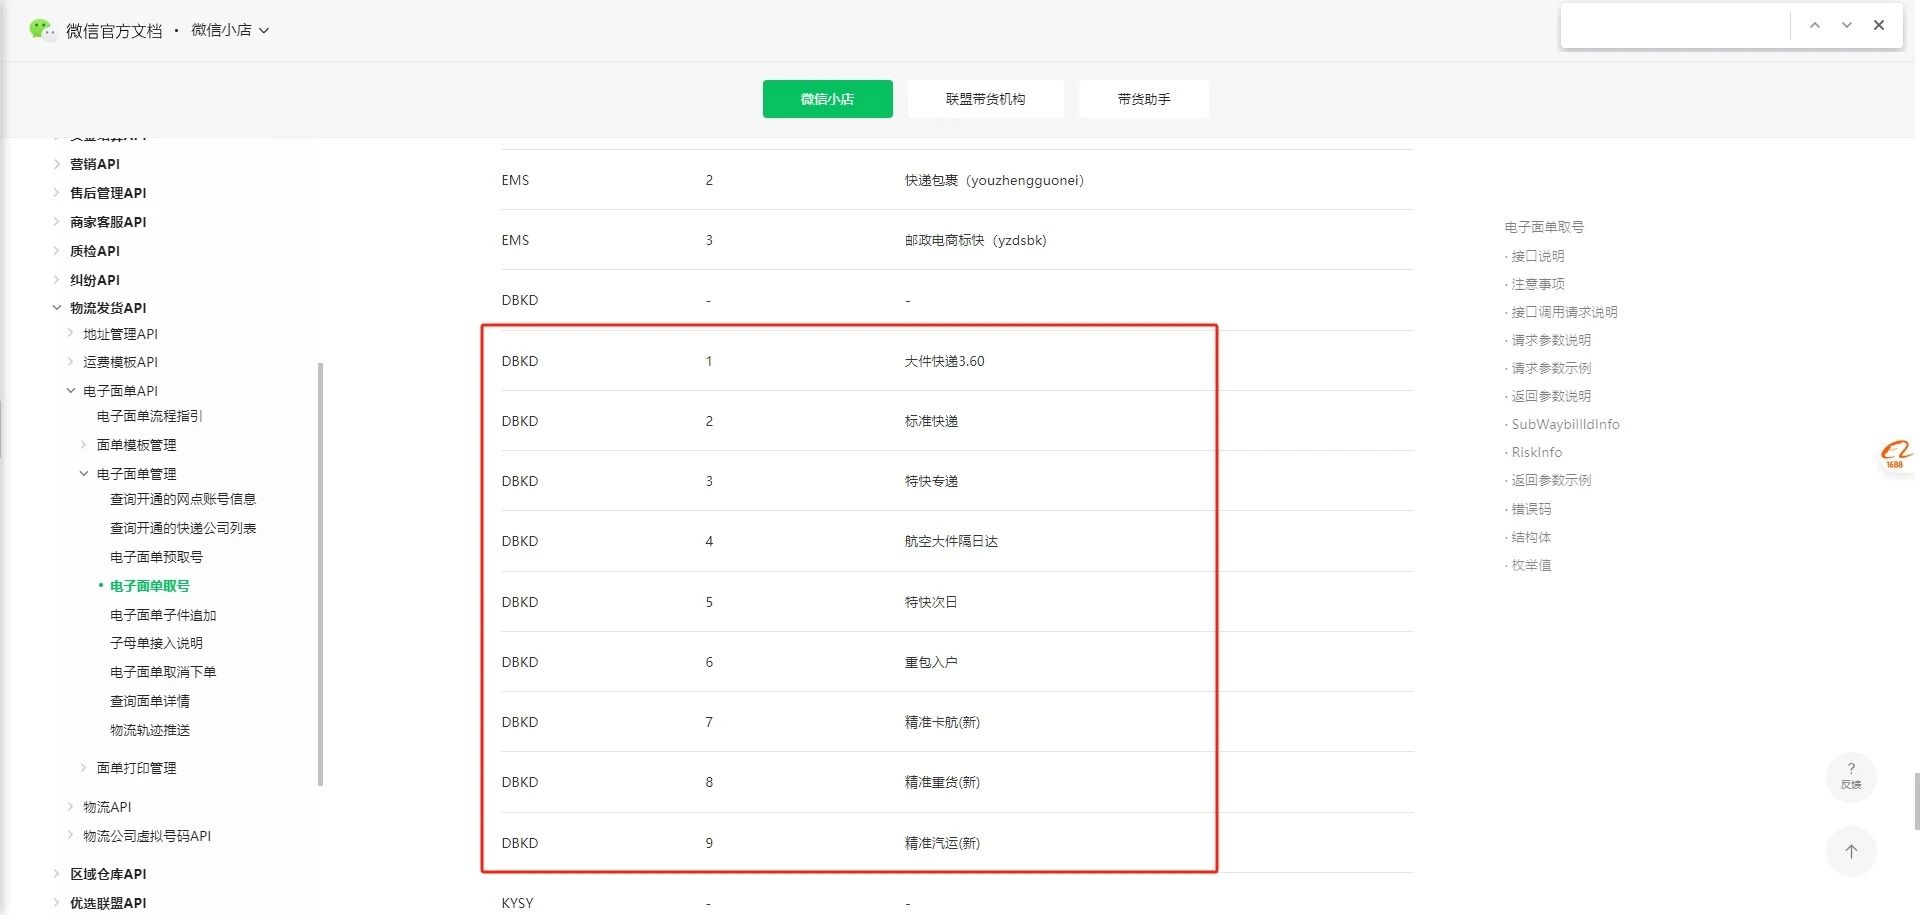Select the 大件快递3.60 cell
Viewport: 1920px width, 915px height.
(944, 361)
